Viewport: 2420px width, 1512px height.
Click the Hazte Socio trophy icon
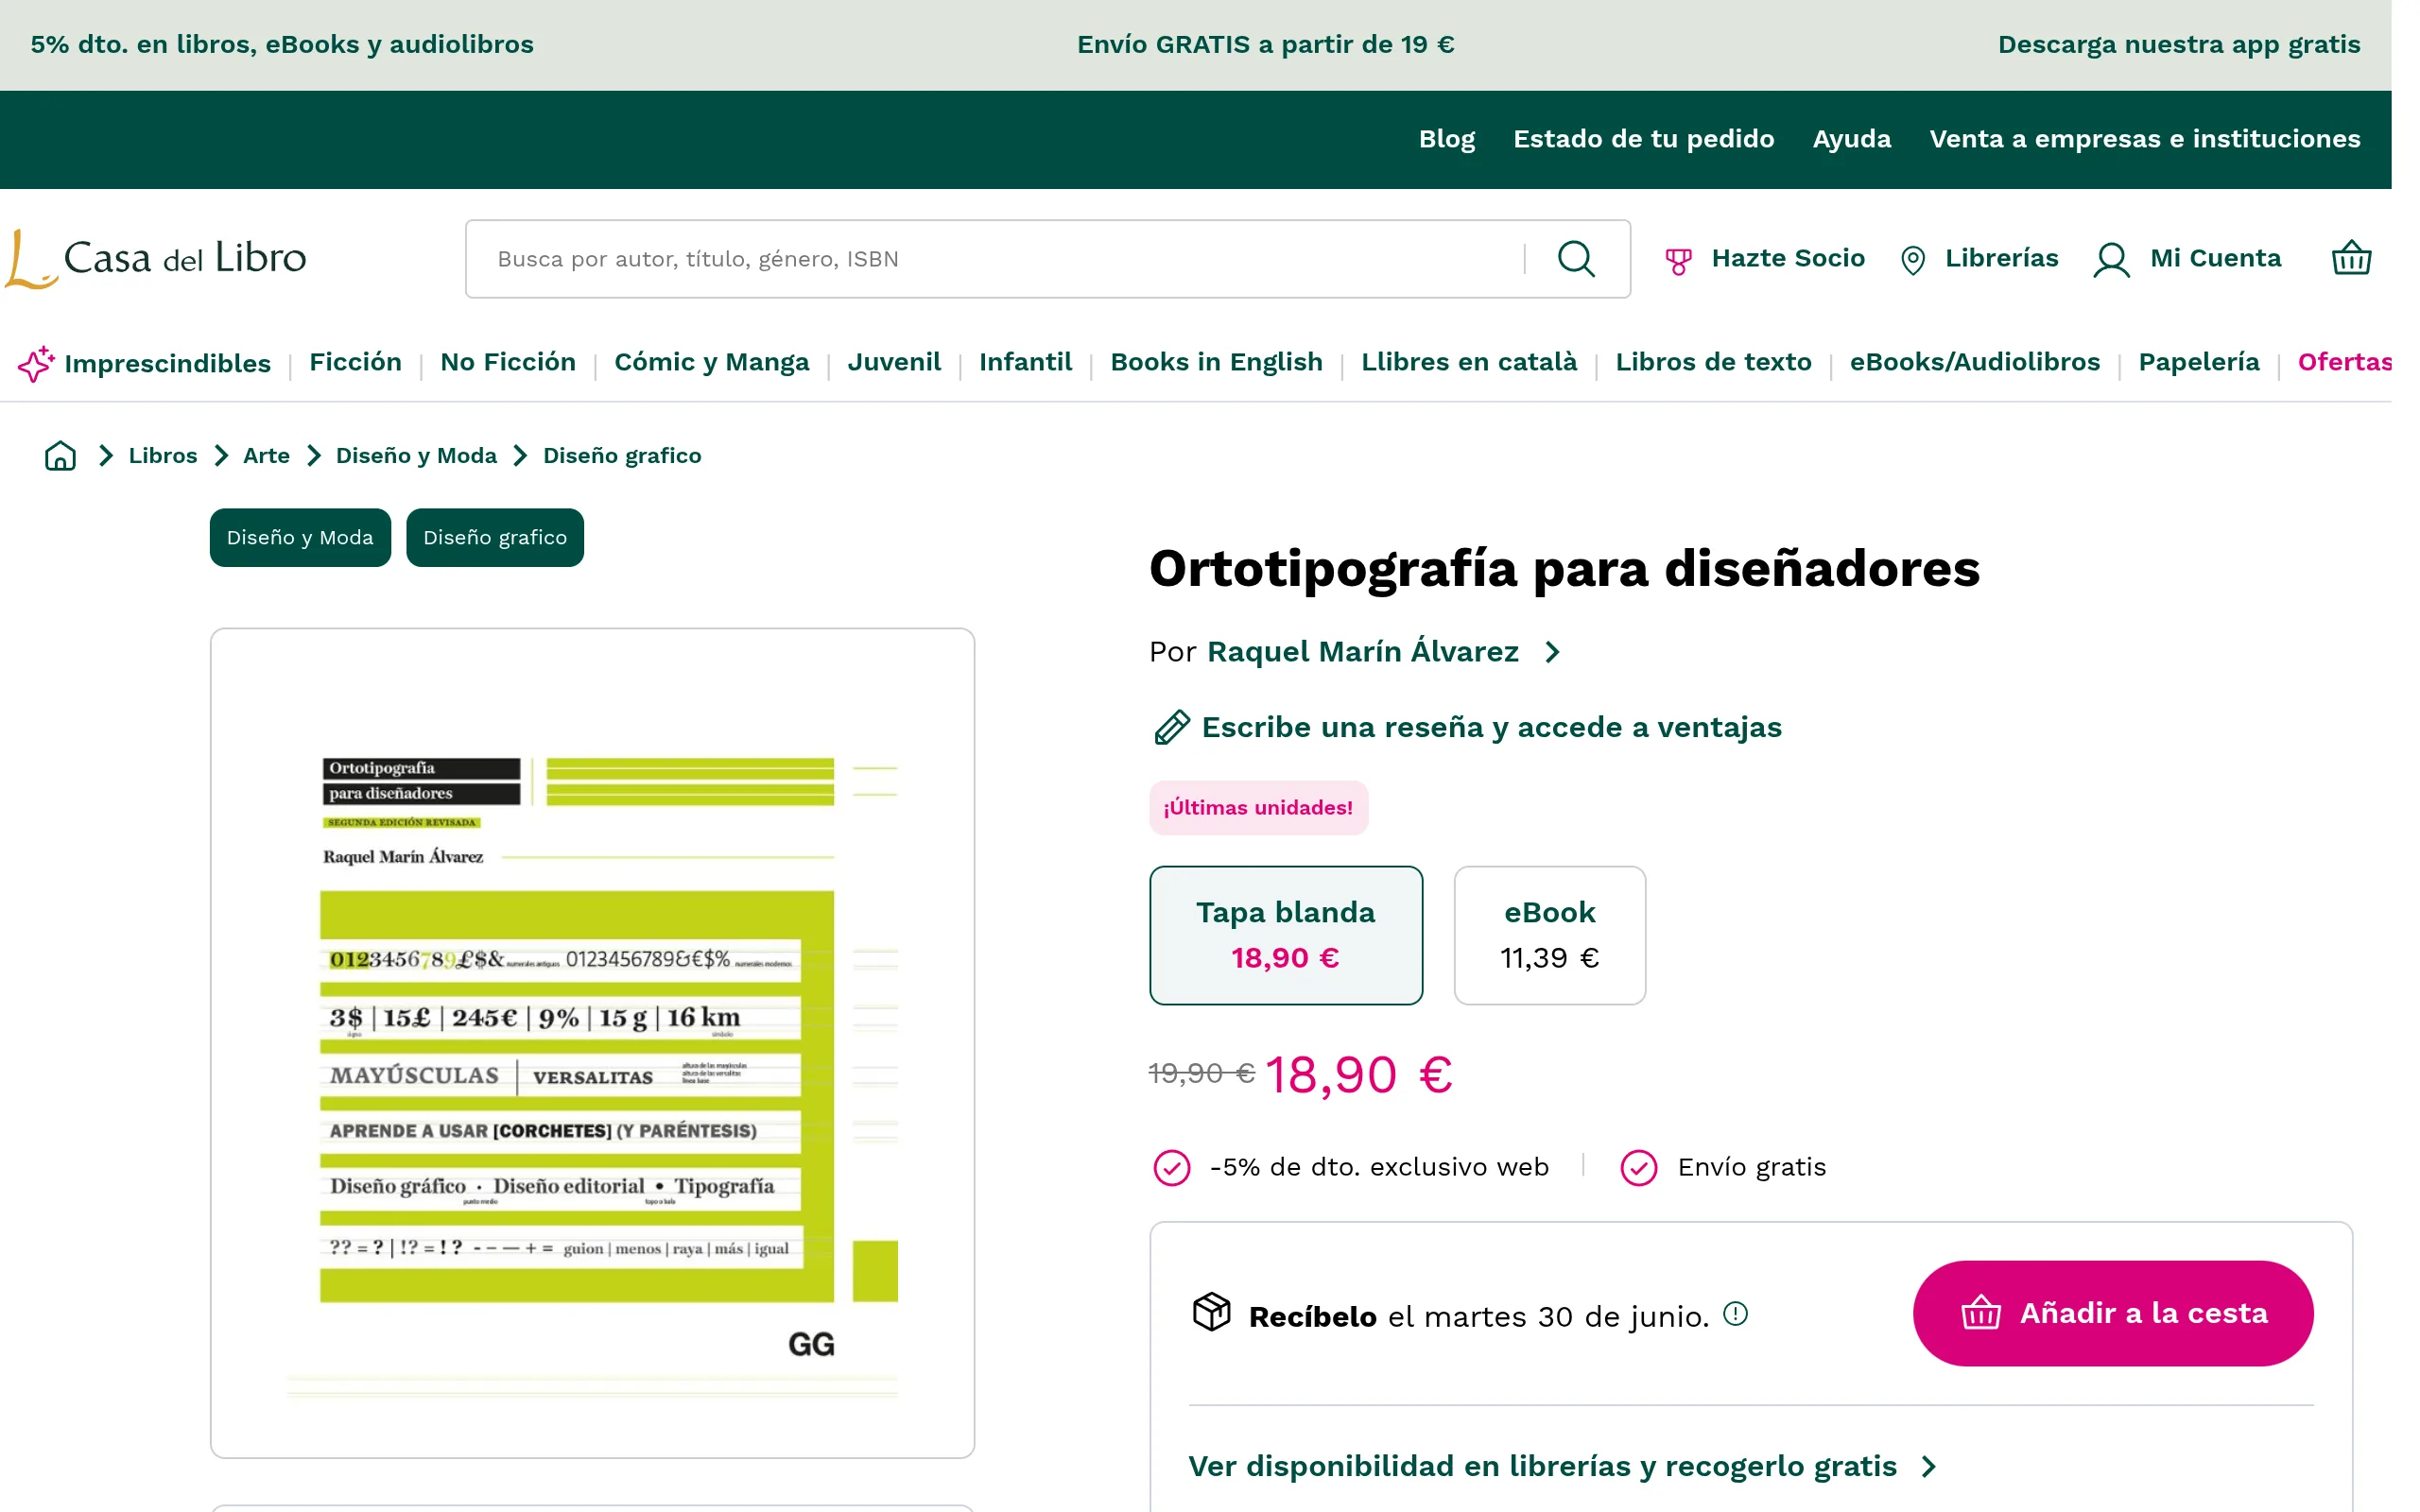point(1678,261)
